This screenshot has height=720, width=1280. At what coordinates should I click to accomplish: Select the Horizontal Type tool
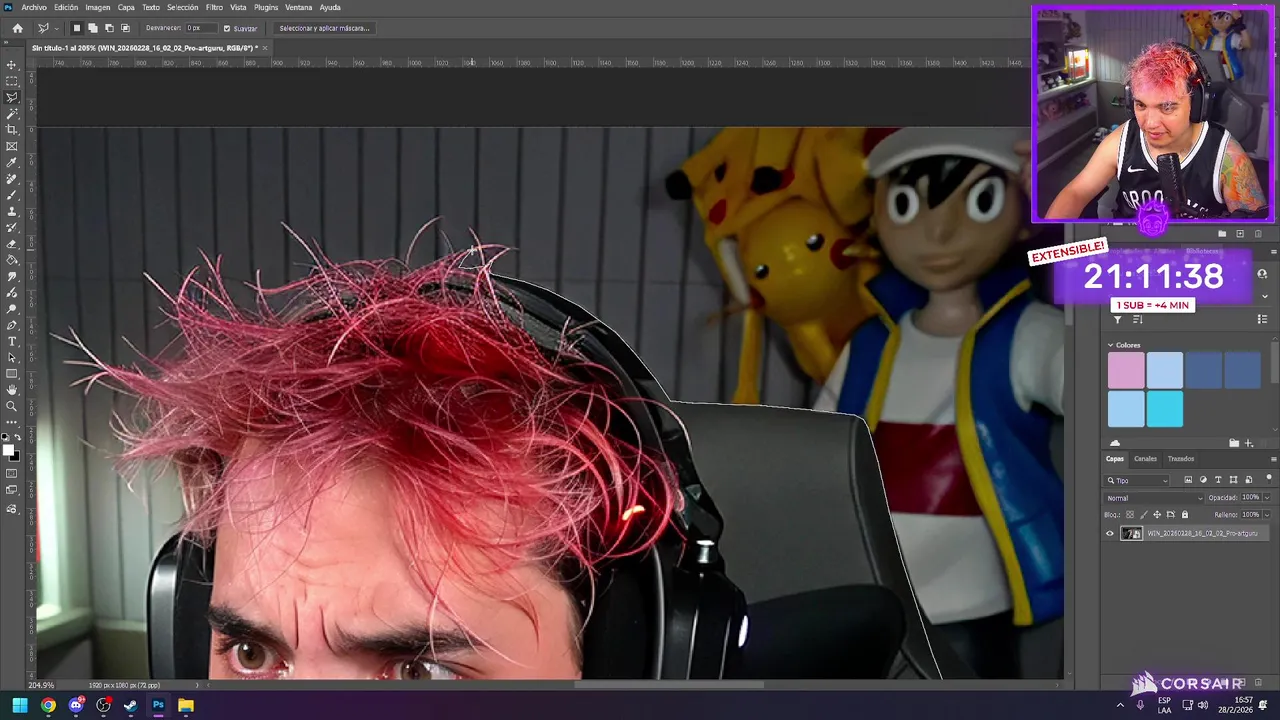12,342
